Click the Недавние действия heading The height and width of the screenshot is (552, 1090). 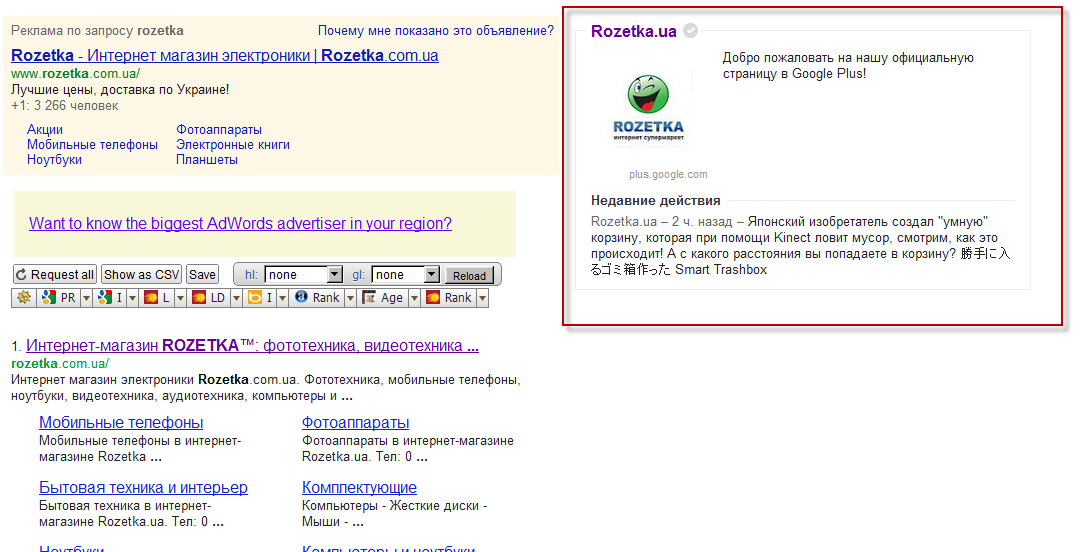tap(656, 200)
